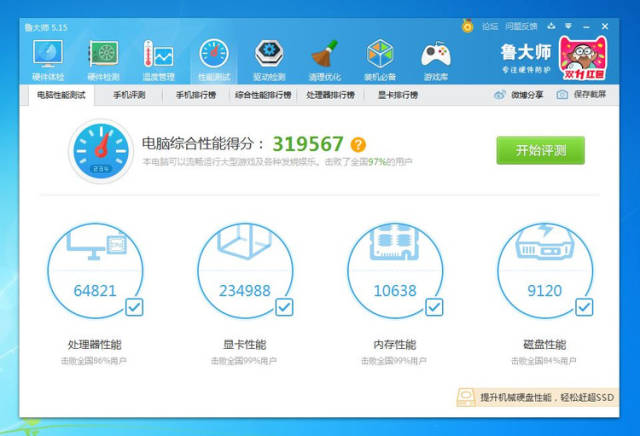Click the 提升机械硬盘性能 SSD banner link

click(x=547, y=397)
